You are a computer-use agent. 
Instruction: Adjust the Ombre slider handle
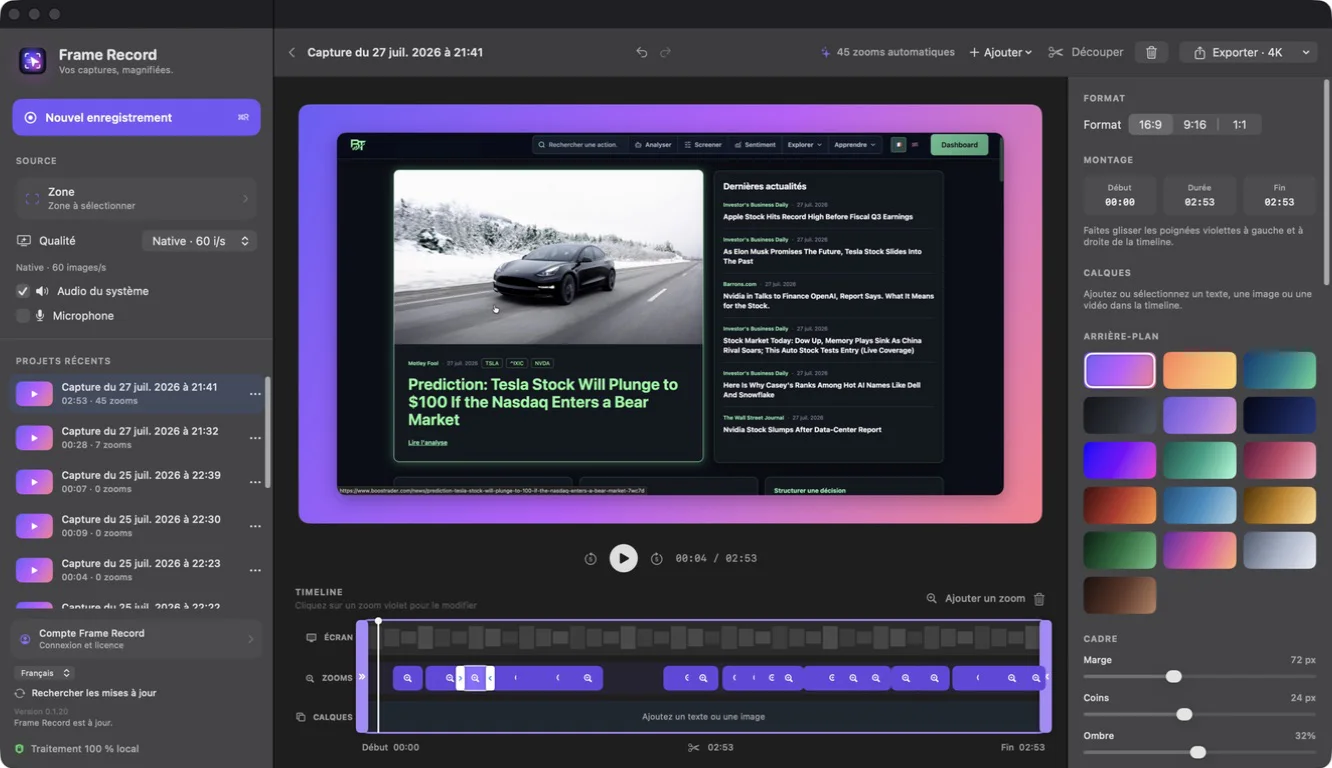[x=1198, y=752]
